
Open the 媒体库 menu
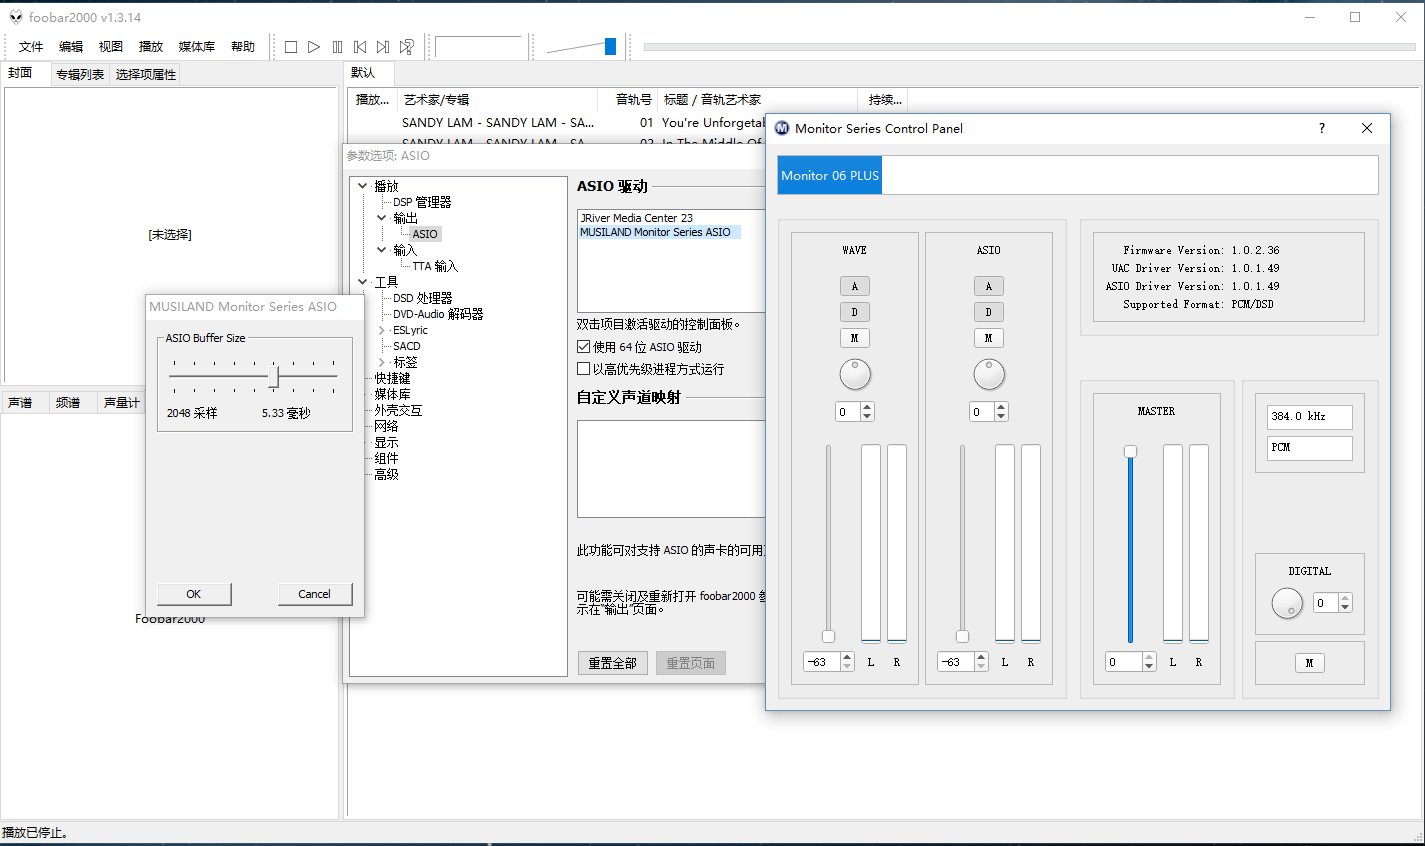[196, 47]
